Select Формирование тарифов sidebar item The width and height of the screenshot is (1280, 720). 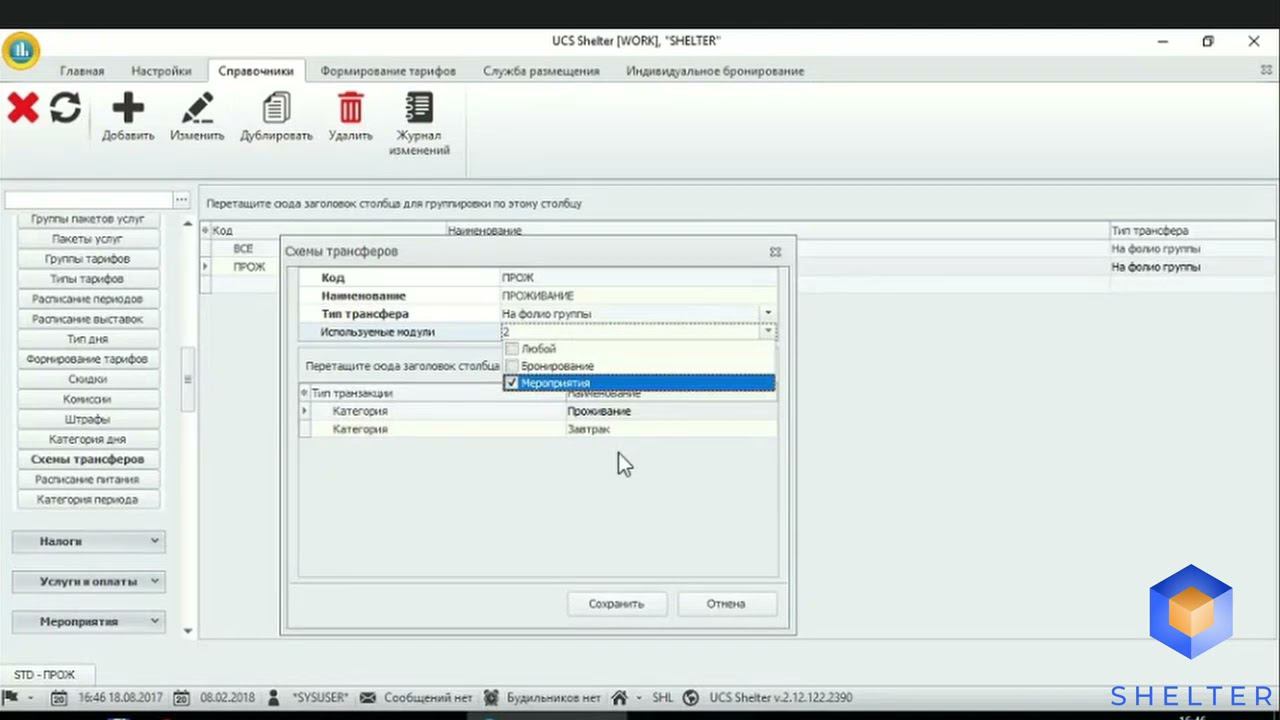coord(88,359)
